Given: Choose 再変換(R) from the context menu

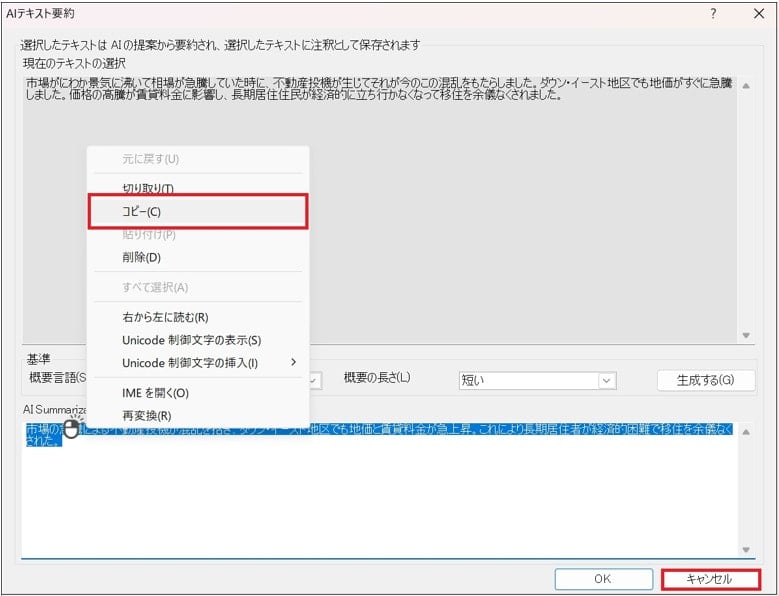Looking at the screenshot, I should pos(146,415).
